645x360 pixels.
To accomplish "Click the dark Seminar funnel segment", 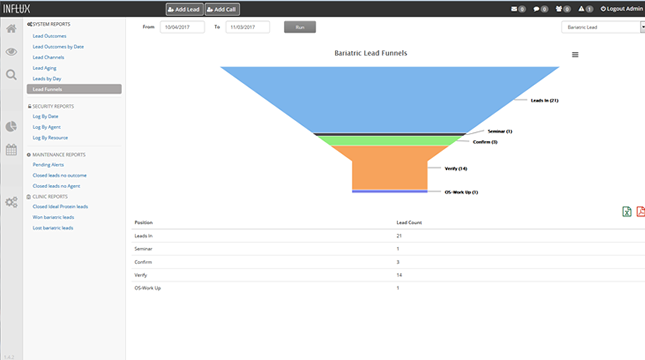I will click(x=390, y=135).
